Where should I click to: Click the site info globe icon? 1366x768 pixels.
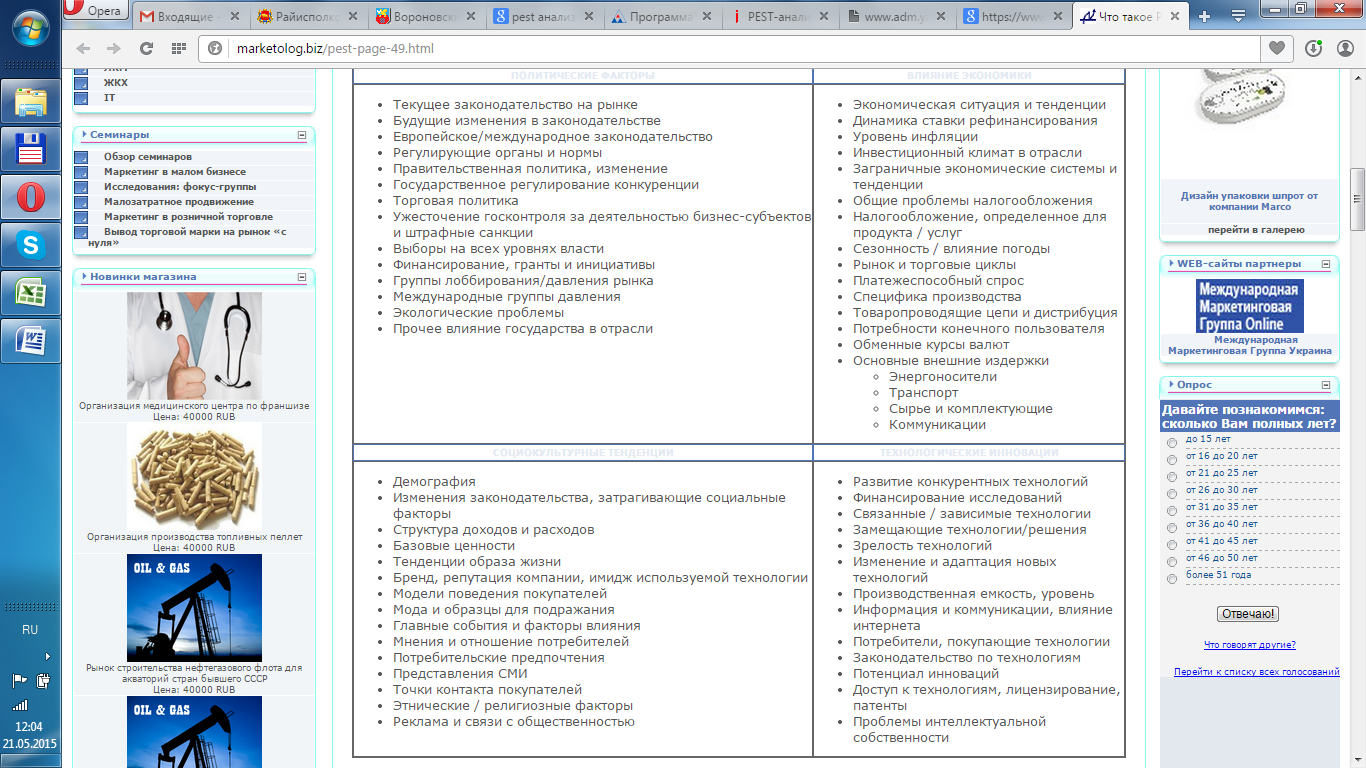pyautogui.click(x=215, y=48)
